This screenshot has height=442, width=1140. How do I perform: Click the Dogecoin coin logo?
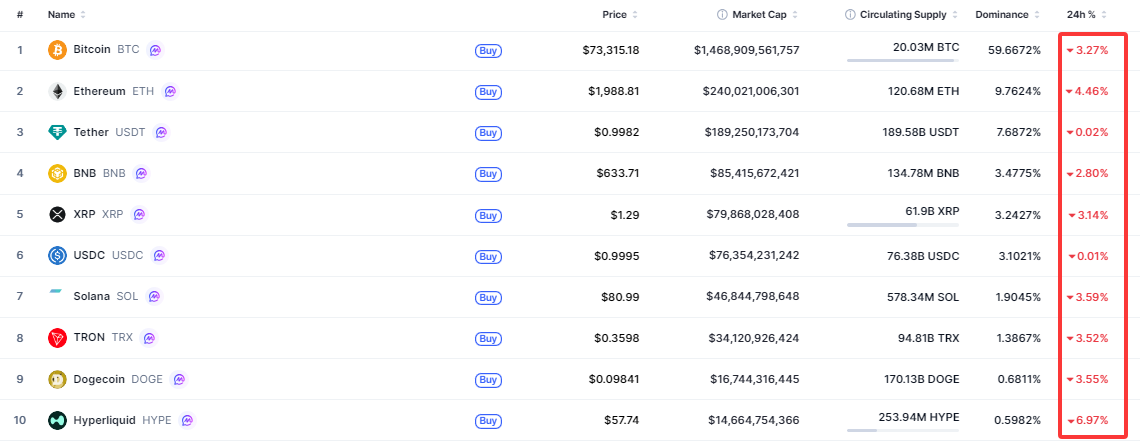(57, 379)
